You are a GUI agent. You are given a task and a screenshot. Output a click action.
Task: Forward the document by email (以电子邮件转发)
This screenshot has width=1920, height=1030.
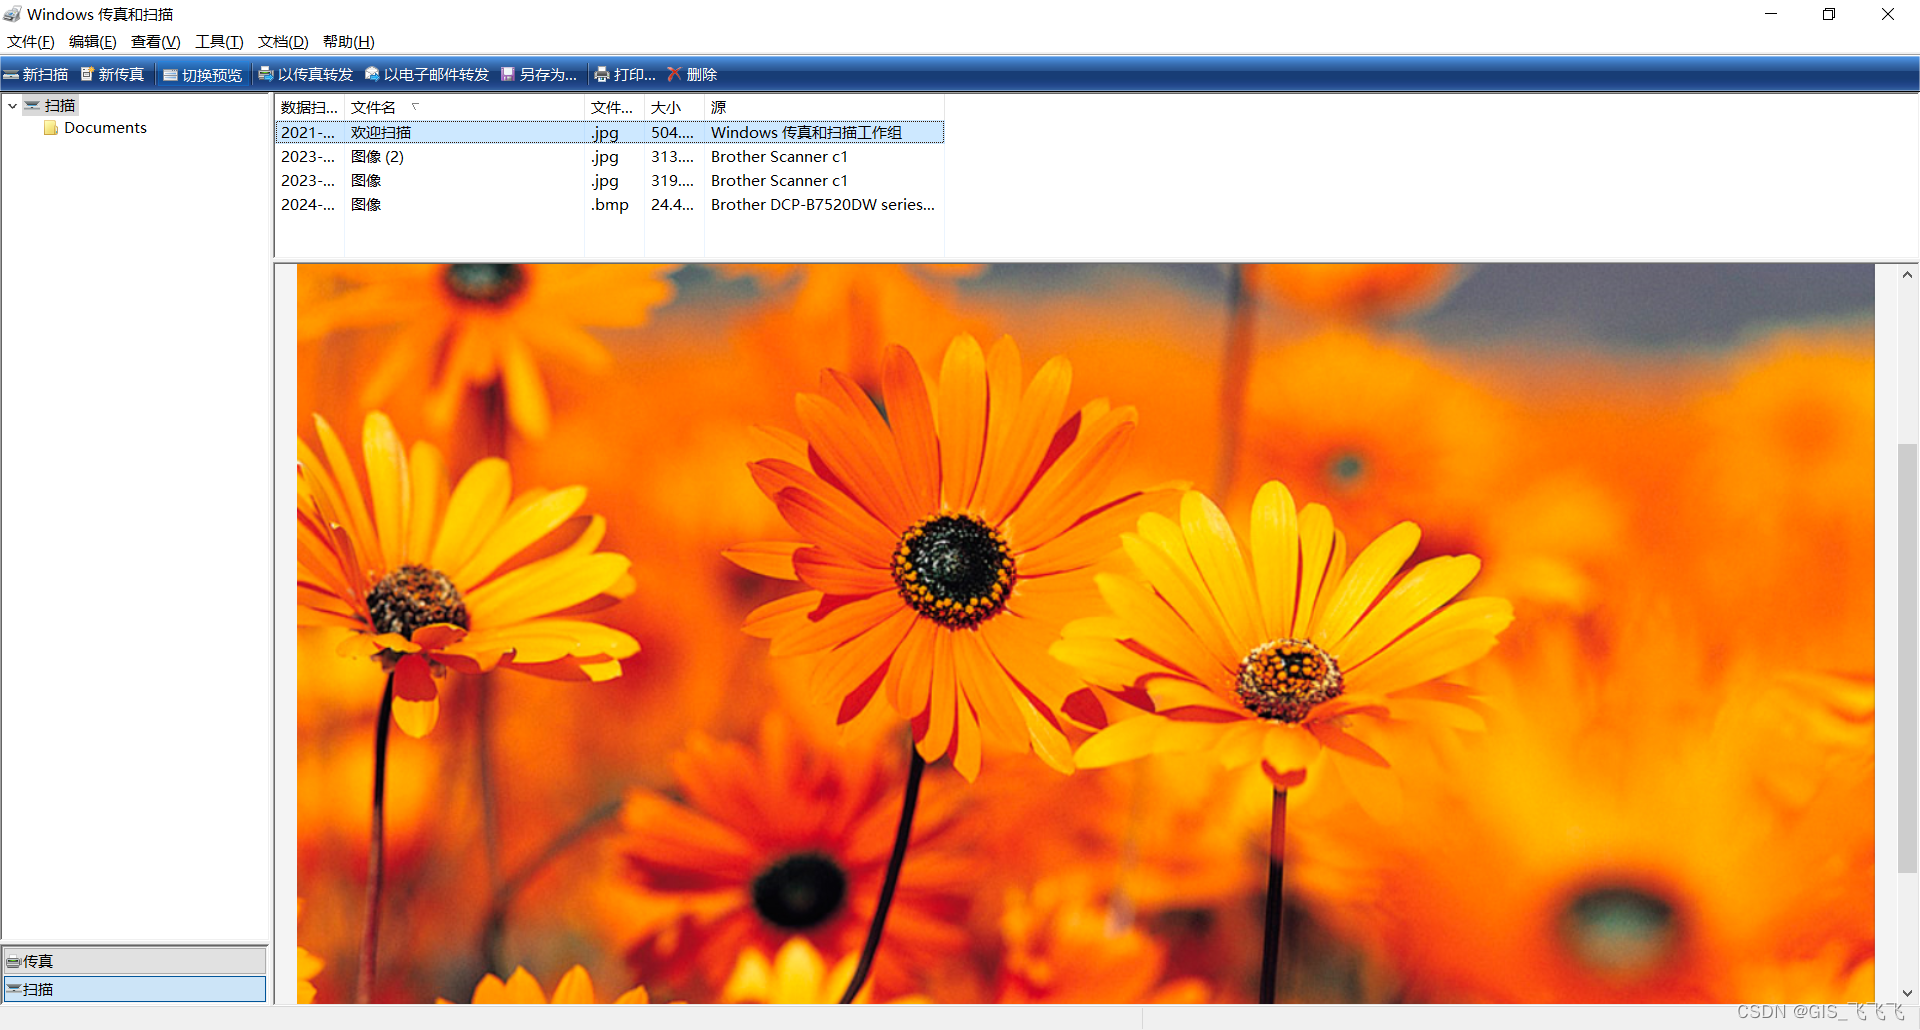click(x=427, y=75)
